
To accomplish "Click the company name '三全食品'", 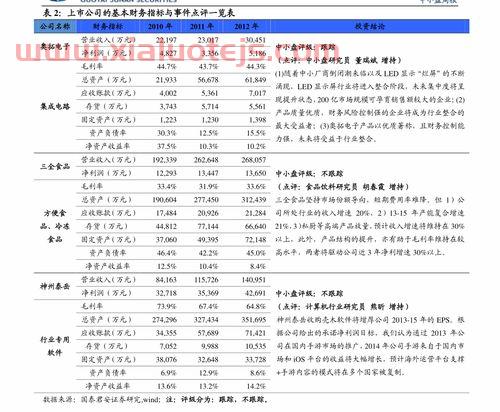I will (55, 166).
